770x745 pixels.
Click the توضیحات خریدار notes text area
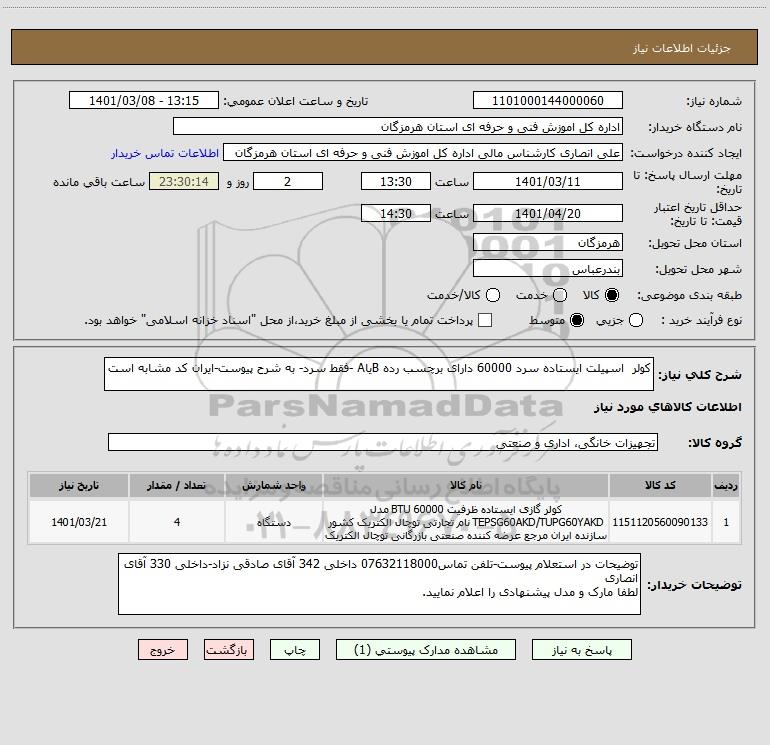click(x=380, y=584)
